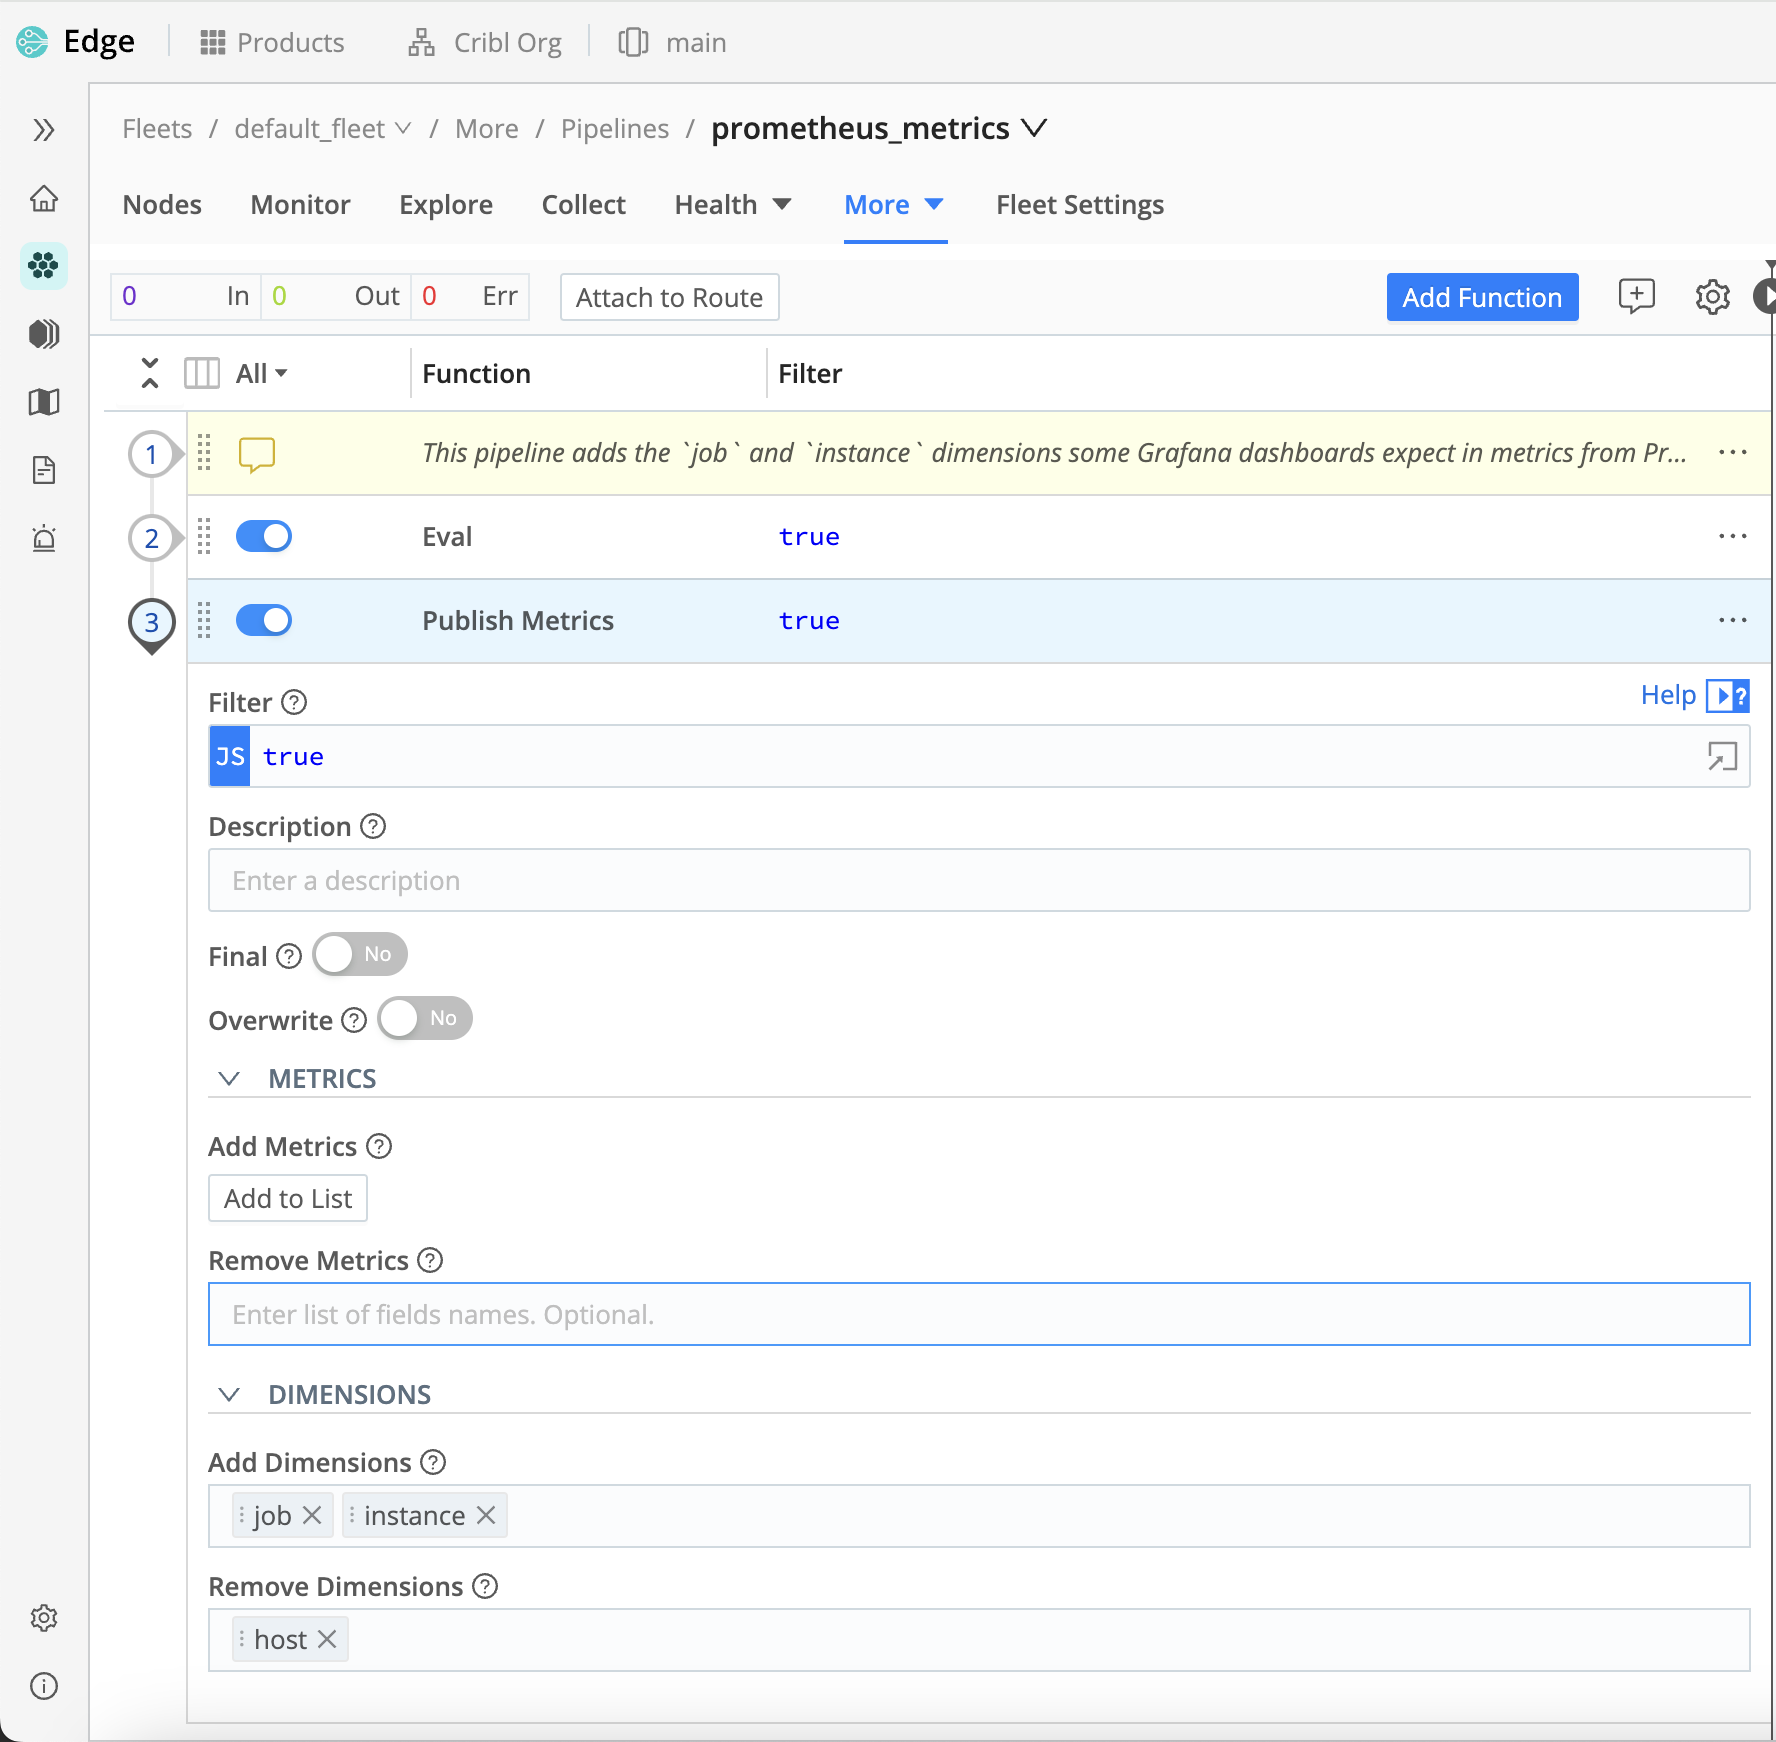Expand the left sidebar navigation

pos(44,130)
